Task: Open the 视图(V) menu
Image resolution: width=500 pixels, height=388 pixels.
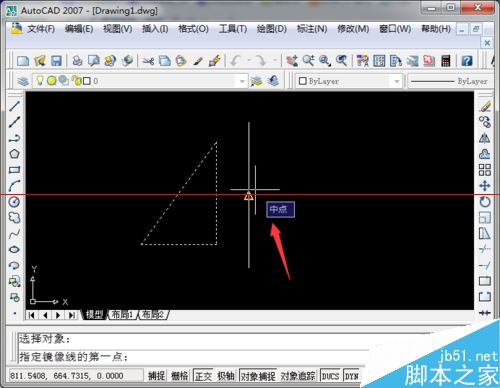Action: 117,29
